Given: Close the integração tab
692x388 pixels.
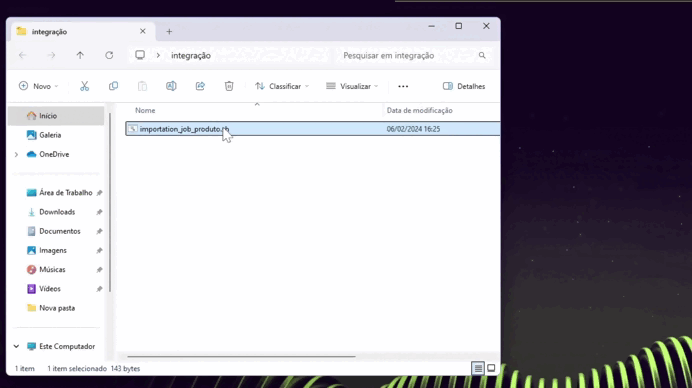Looking at the screenshot, I should (143, 31).
